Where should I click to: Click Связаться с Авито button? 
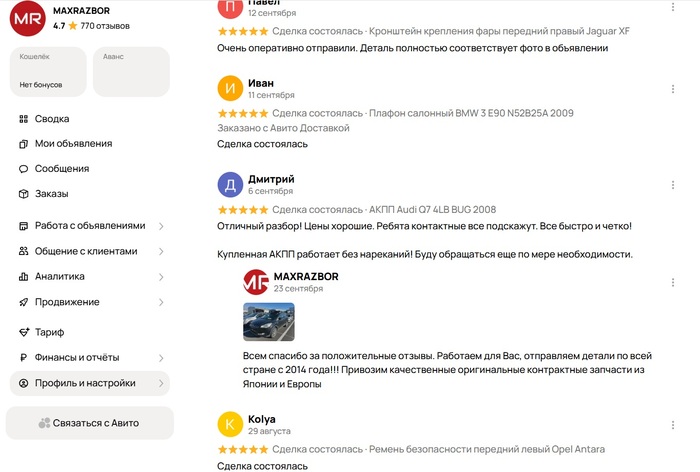pos(89,423)
